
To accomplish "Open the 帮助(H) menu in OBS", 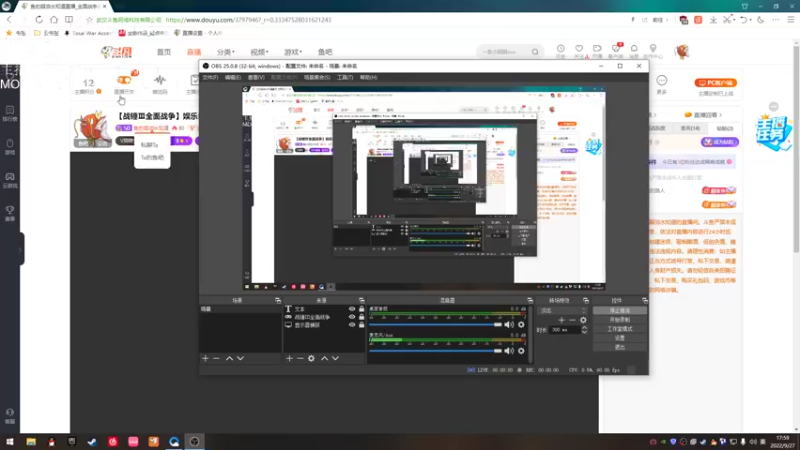I will [368, 78].
